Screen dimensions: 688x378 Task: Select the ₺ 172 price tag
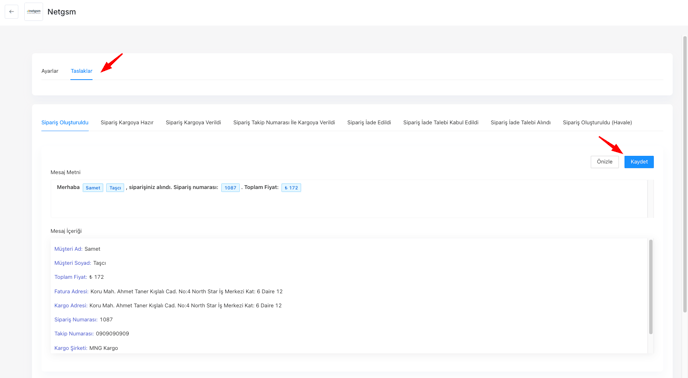[x=291, y=188]
